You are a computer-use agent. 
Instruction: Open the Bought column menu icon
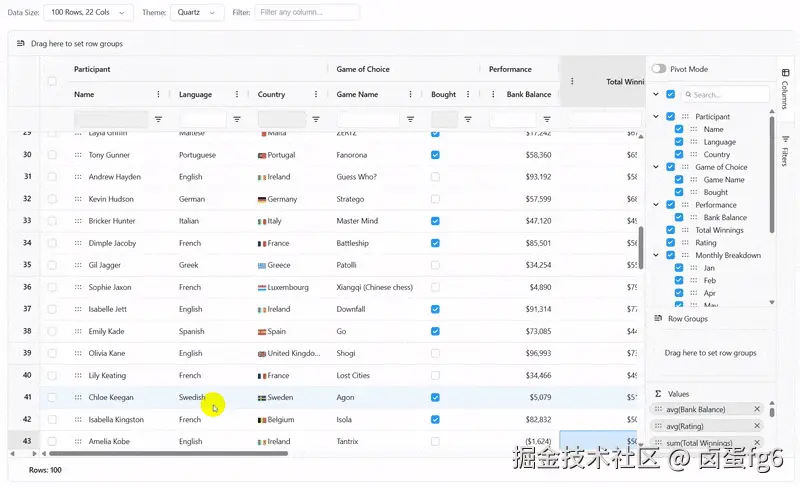click(468, 94)
